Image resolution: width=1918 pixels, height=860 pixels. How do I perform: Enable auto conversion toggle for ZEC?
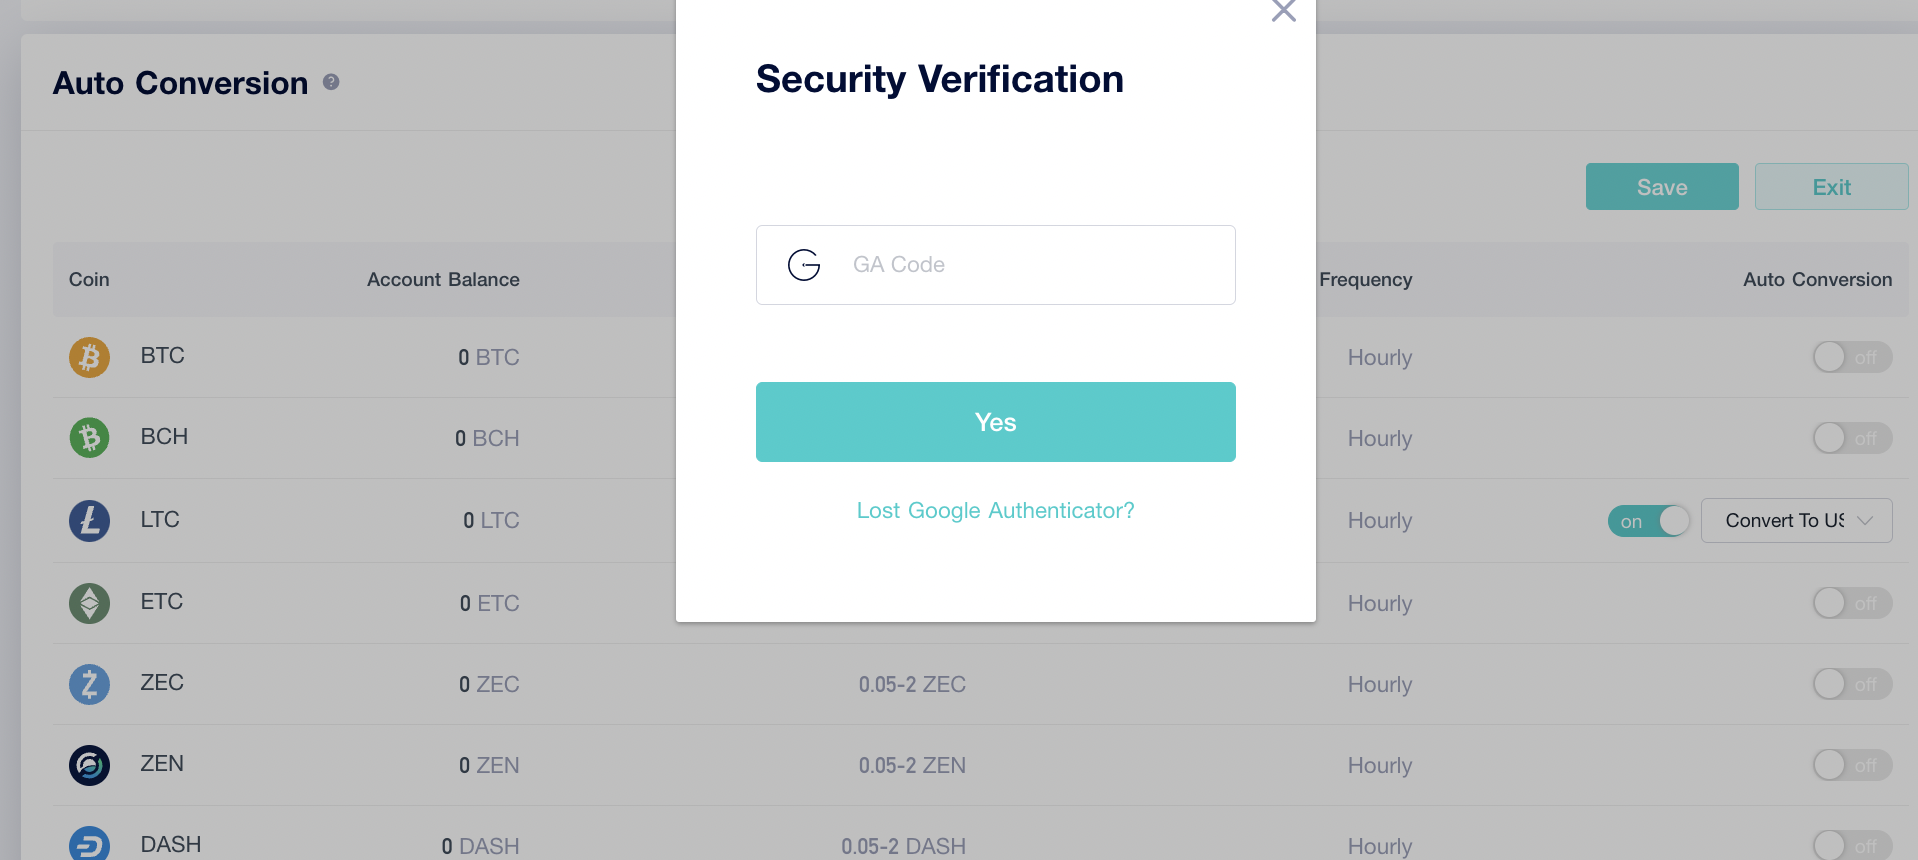(x=1851, y=684)
